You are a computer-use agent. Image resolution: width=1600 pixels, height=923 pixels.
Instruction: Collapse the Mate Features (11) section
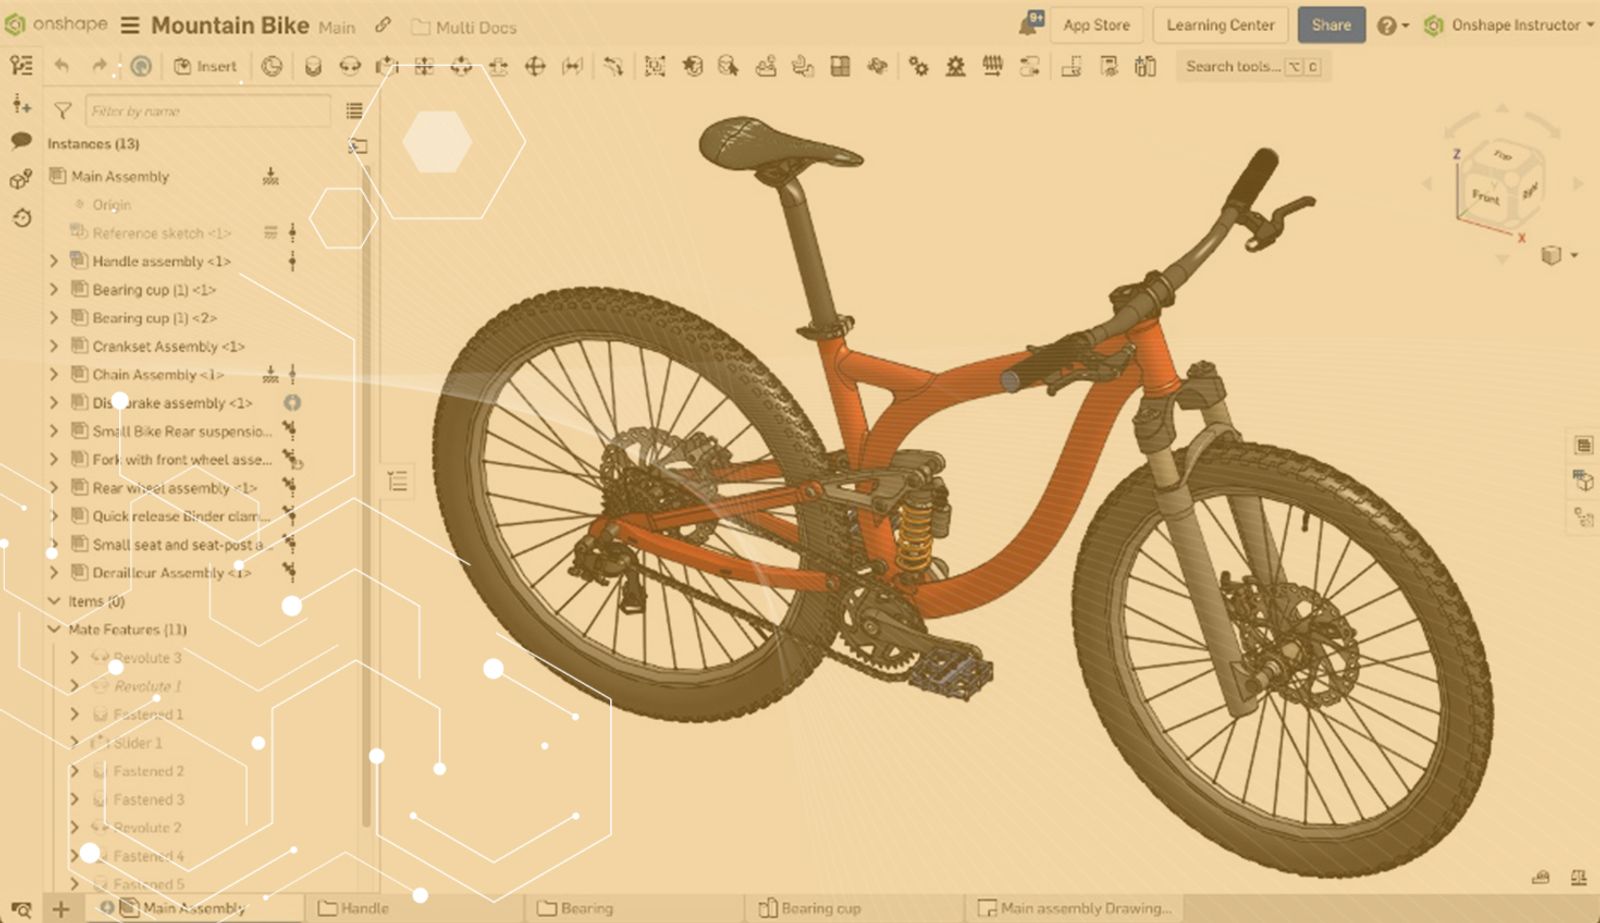[54, 630]
